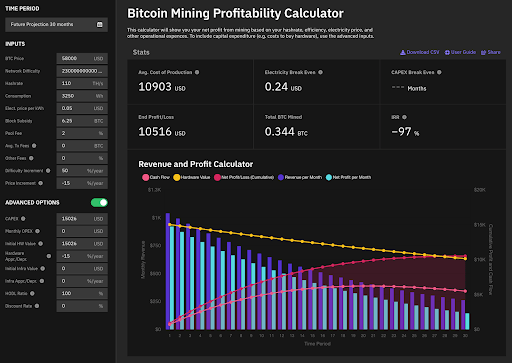512x363 pixels.
Task: Select the Hashrate input field
Action: tap(82, 83)
